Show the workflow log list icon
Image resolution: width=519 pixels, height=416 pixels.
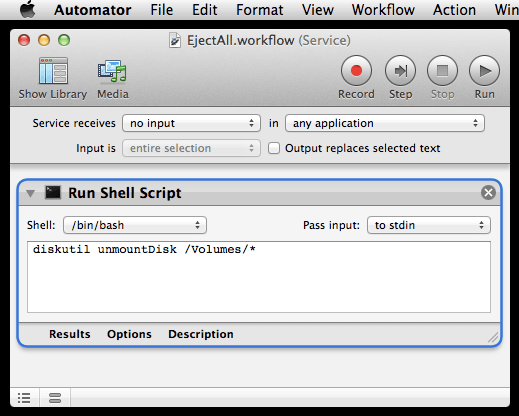[x=24, y=398]
